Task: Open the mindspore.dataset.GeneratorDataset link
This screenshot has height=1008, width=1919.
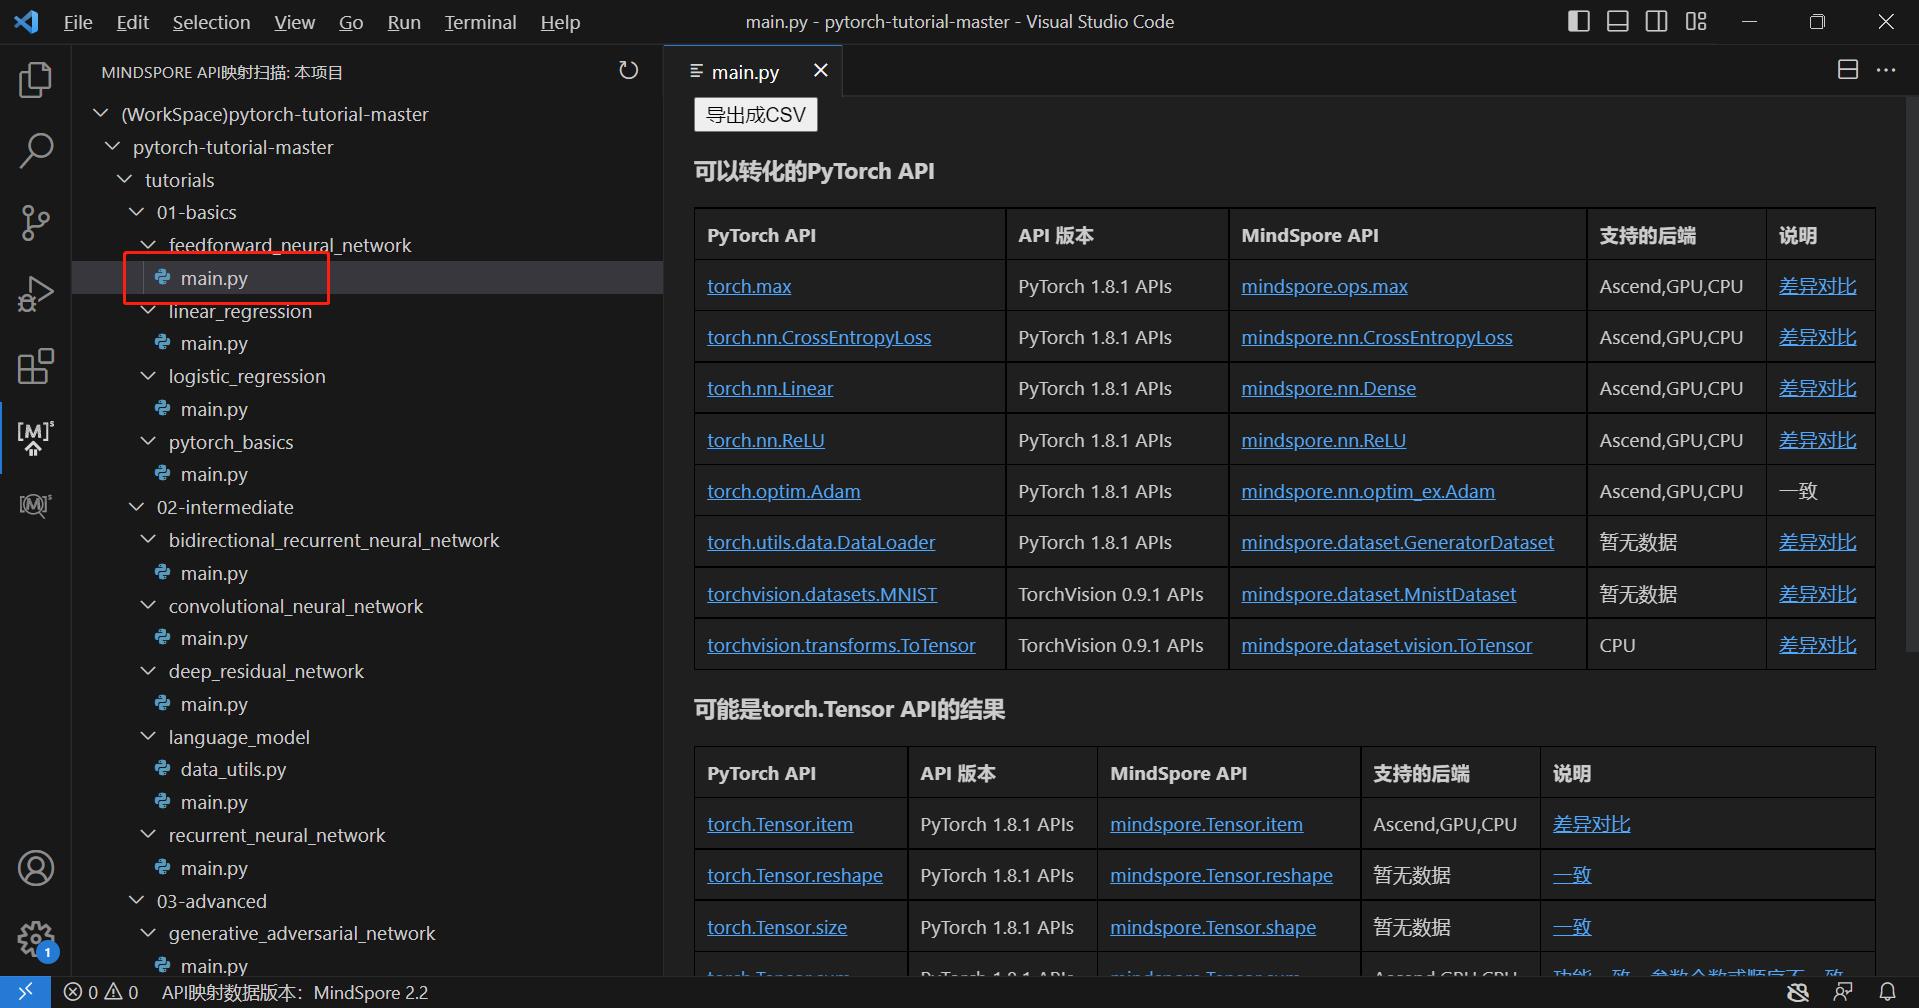Action: (x=1397, y=542)
